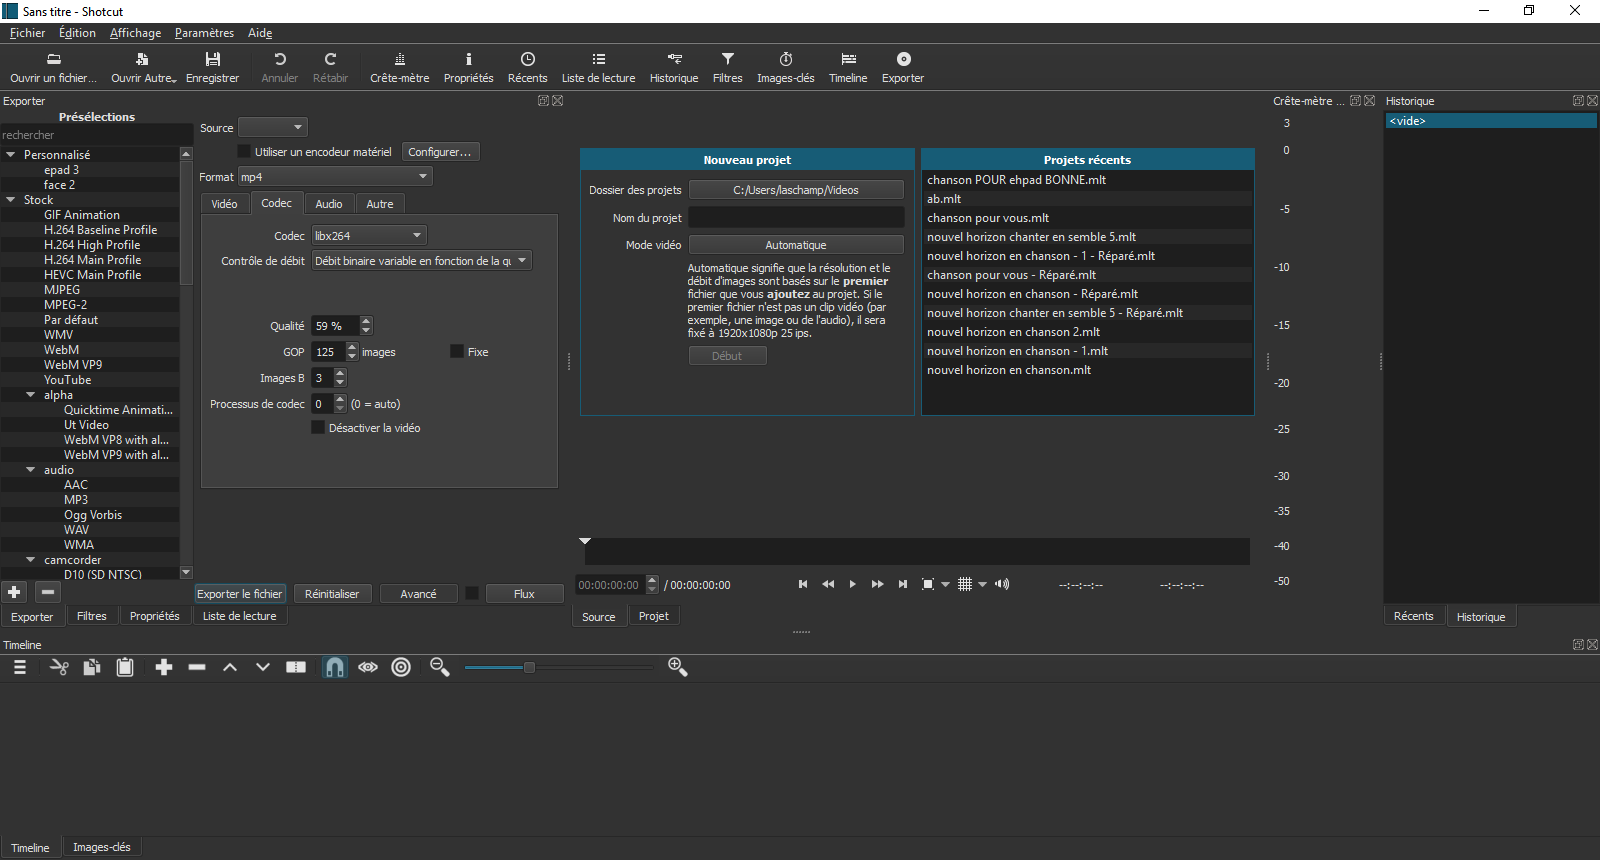Open the Fichier menu
The image size is (1600, 860).
[27, 33]
